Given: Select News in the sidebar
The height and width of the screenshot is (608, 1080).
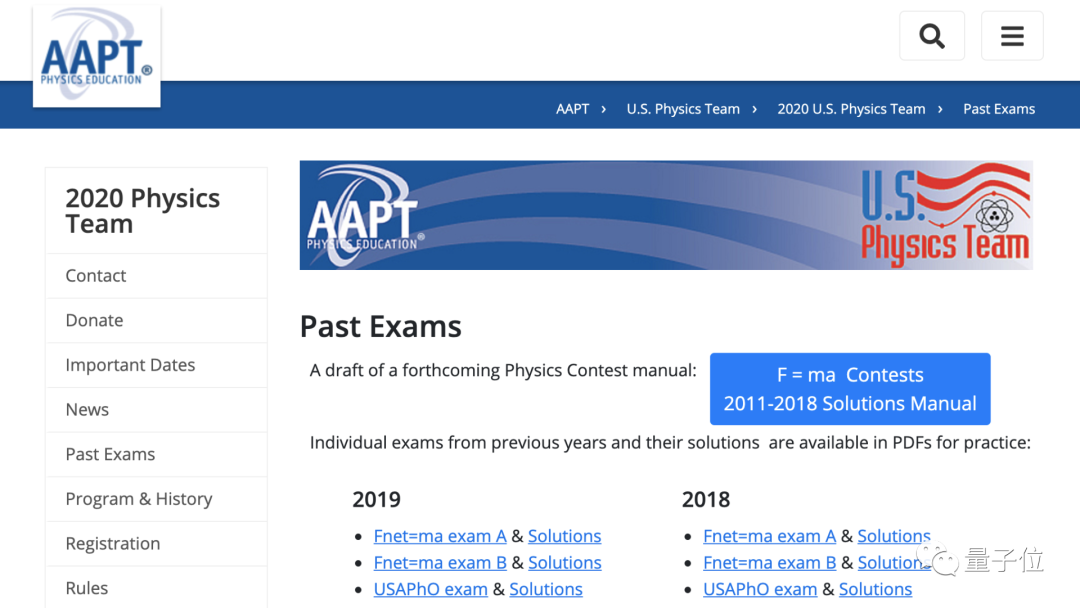Looking at the screenshot, I should coord(87,410).
